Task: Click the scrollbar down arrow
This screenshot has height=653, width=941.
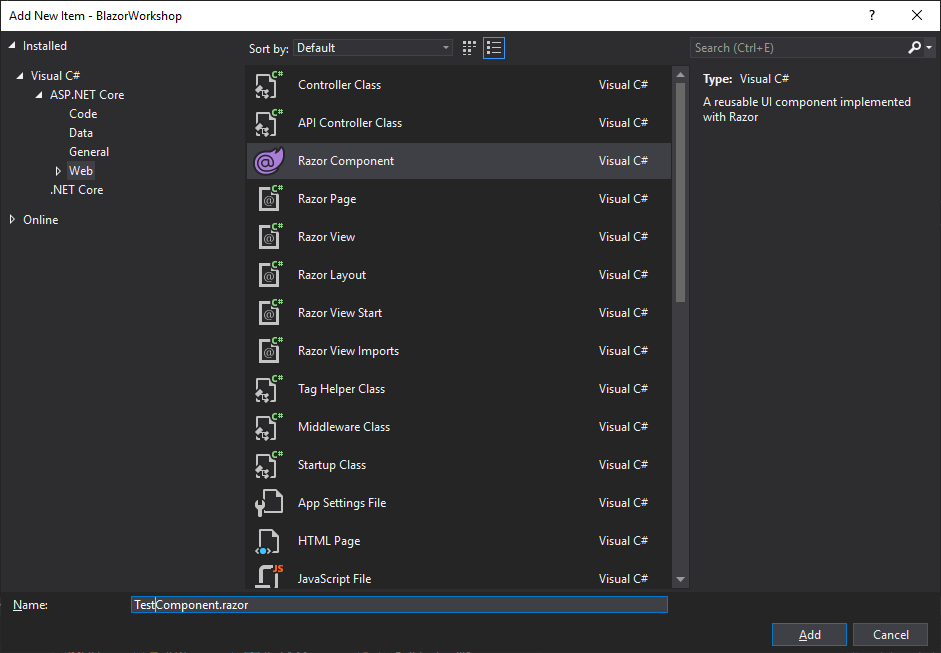Action: tap(681, 579)
